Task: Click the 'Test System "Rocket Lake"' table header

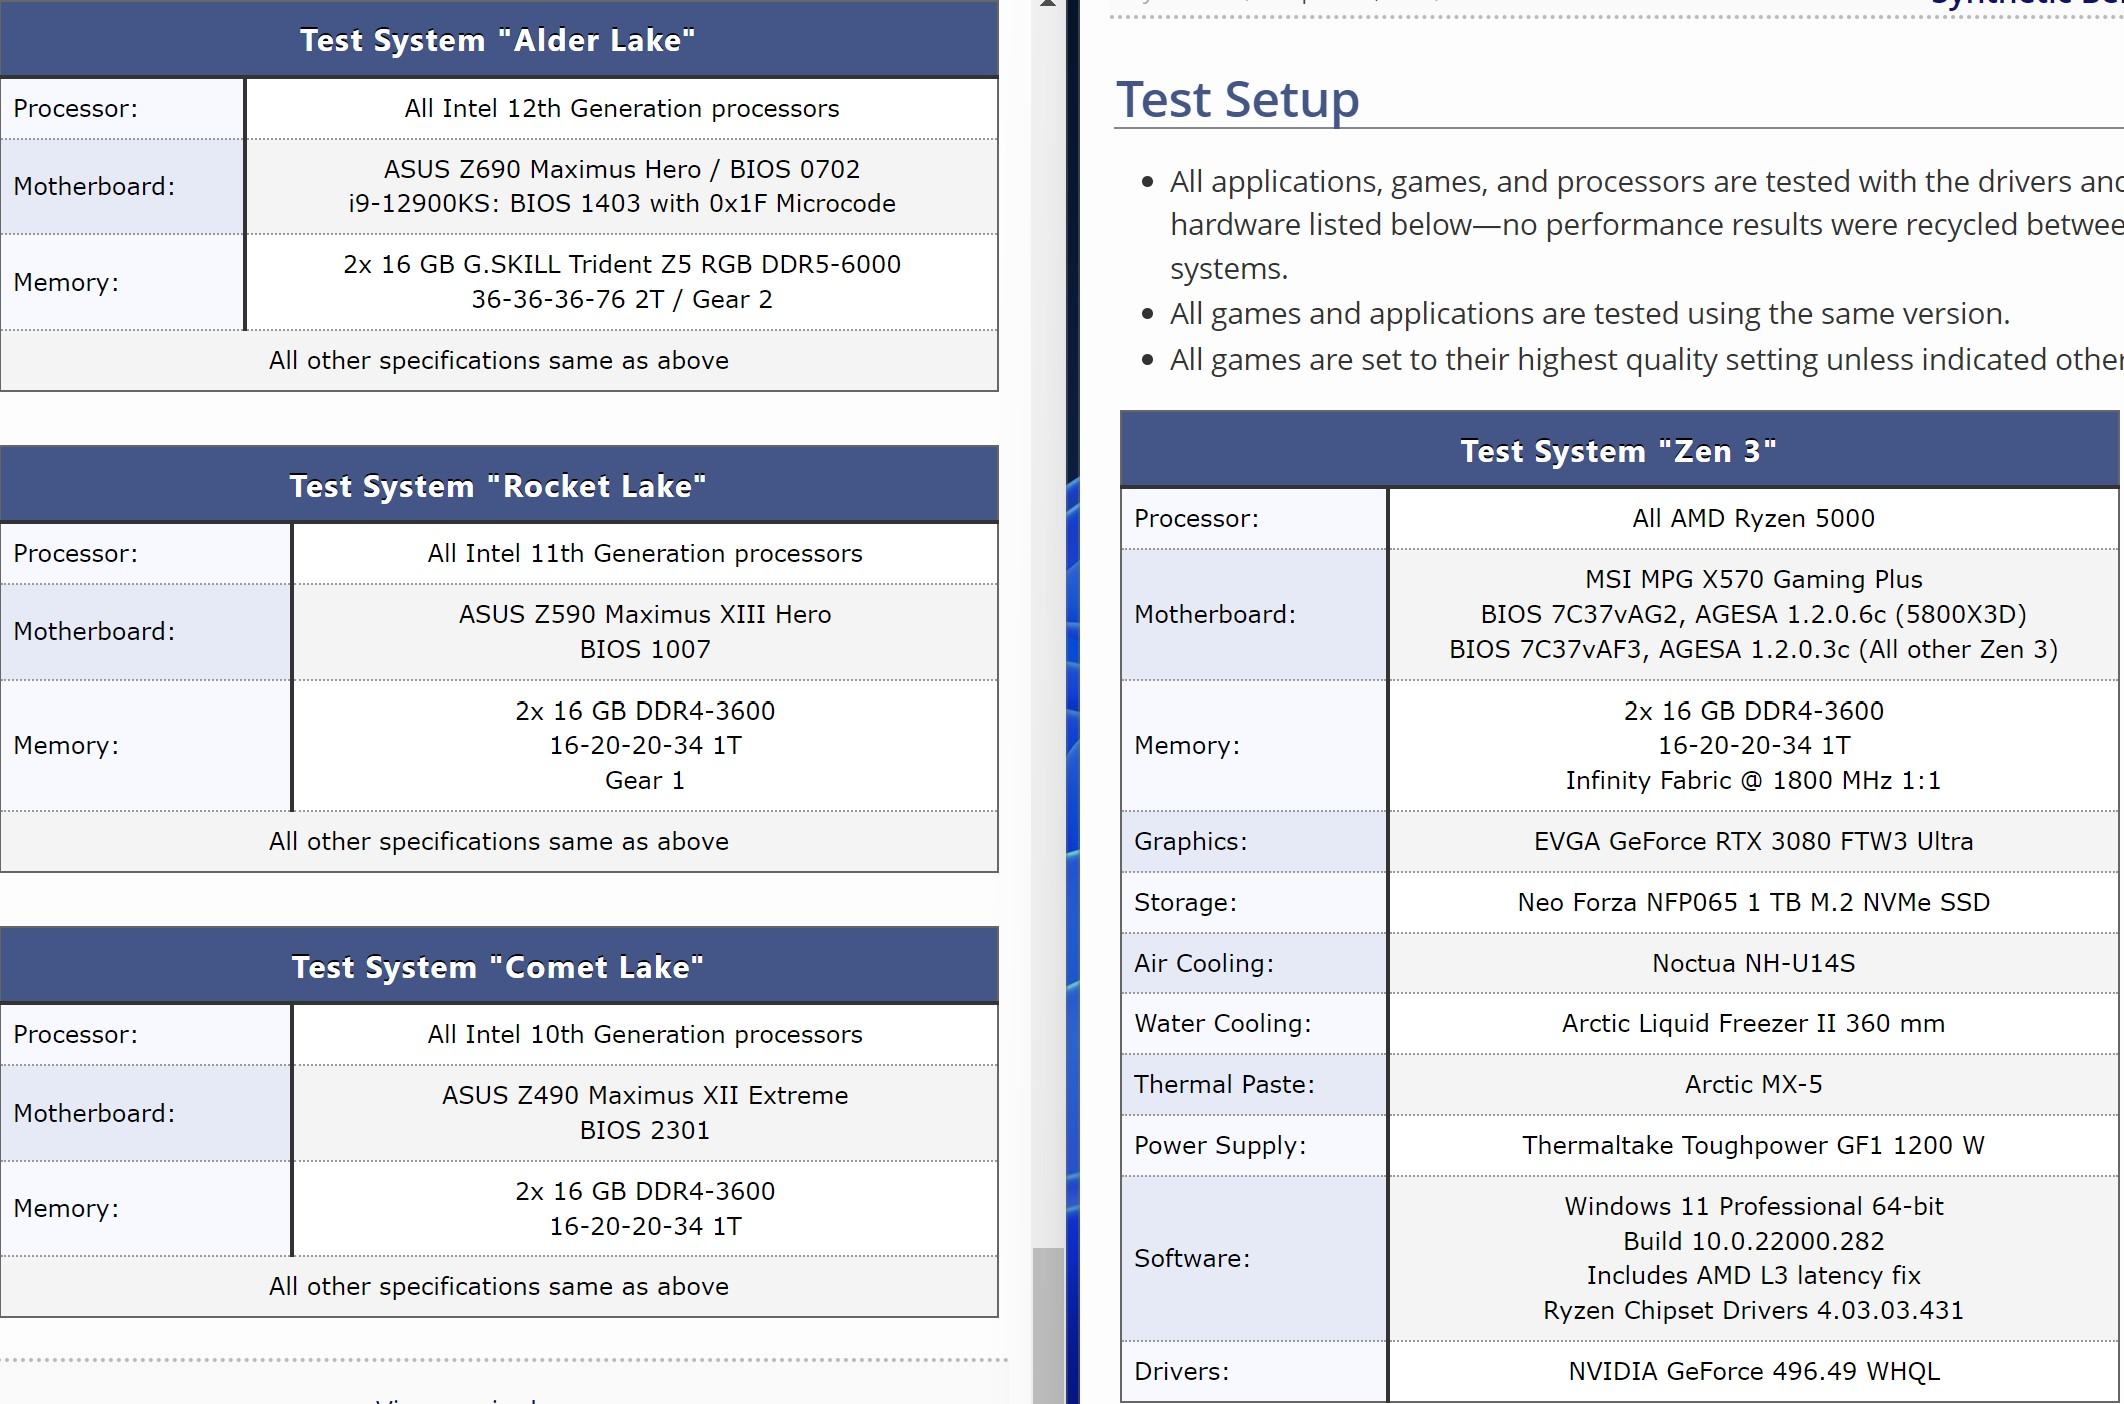Action: (499, 485)
